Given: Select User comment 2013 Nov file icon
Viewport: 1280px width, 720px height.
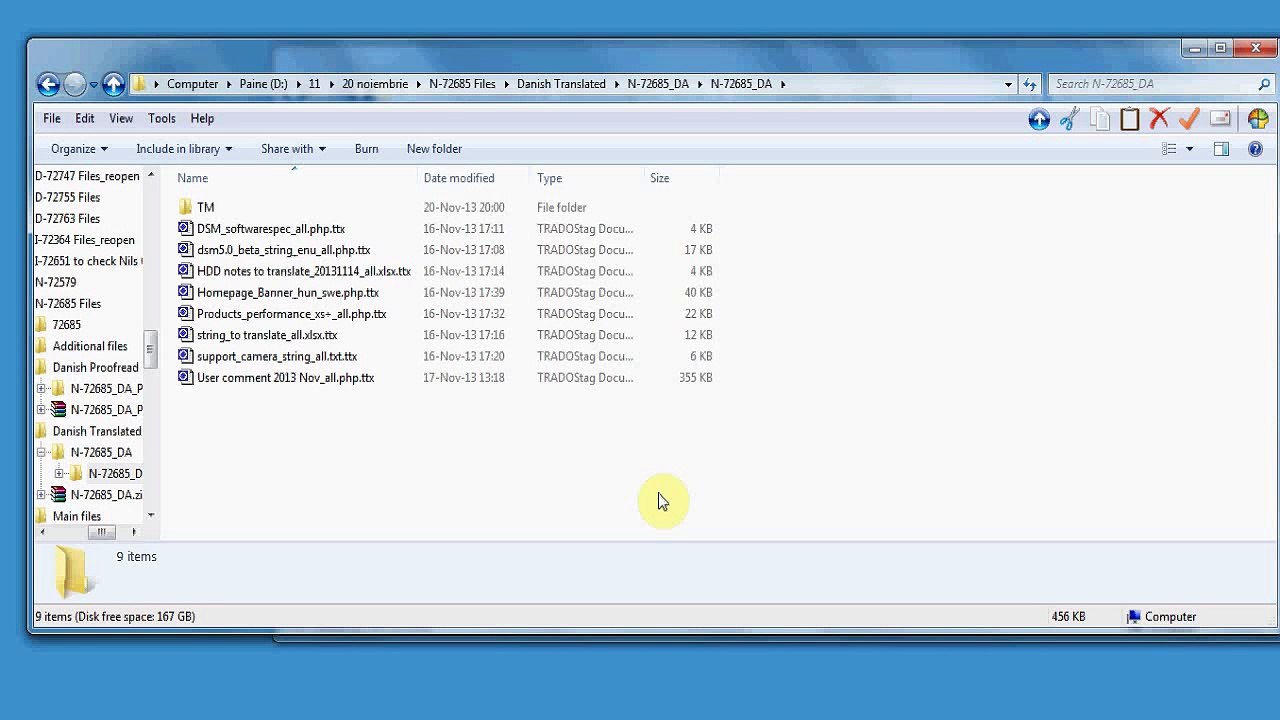Looking at the screenshot, I should (x=185, y=378).
